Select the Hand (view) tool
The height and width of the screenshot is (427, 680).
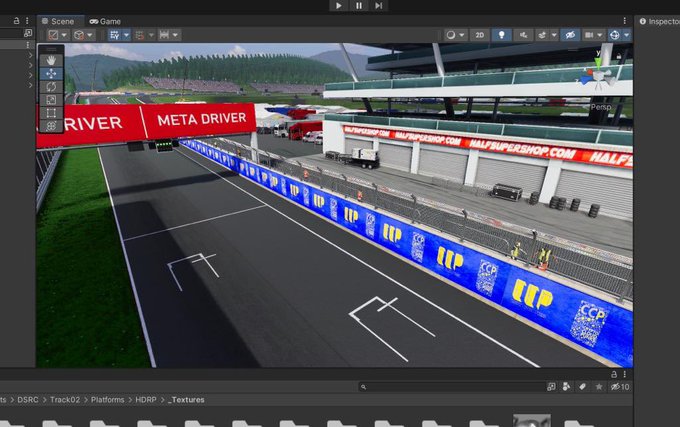(51, 60)
